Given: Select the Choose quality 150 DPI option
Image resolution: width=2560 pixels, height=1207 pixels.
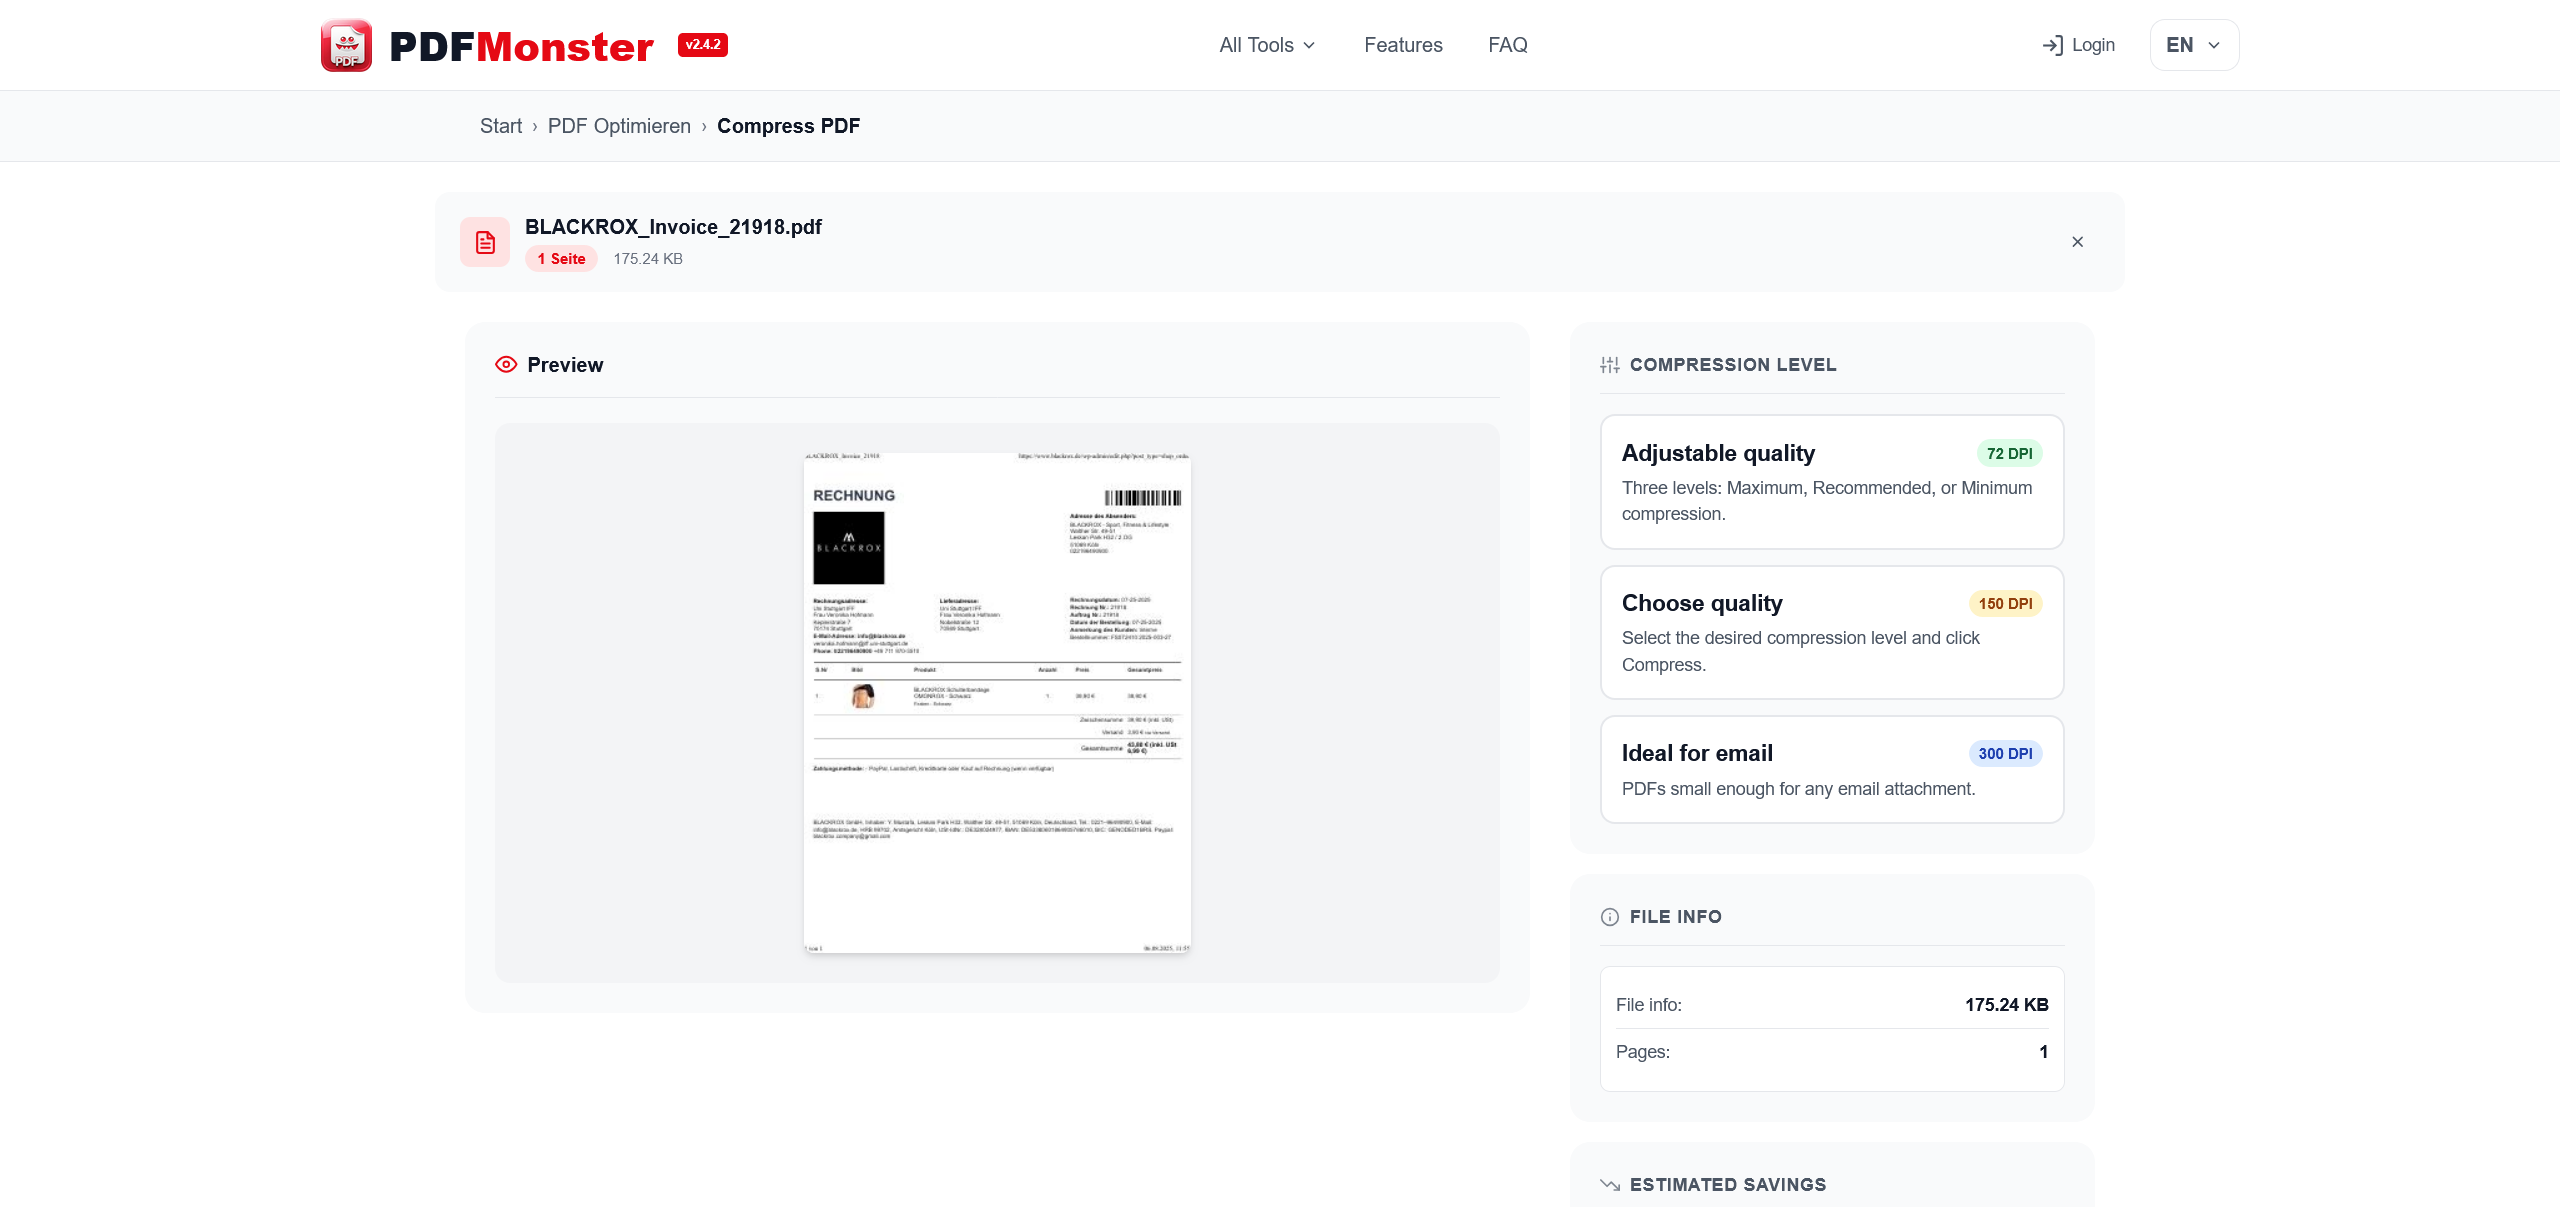Looking at the screenshot, I should pos(1831,632).
